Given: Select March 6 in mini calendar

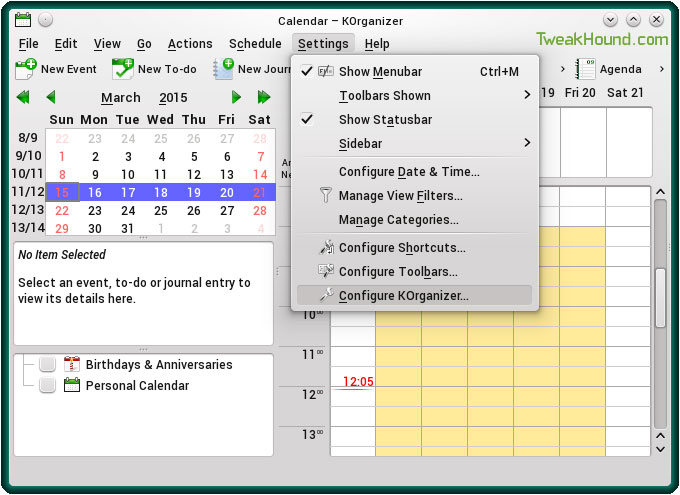Looking at the screenshot, I should coord(227,157).
